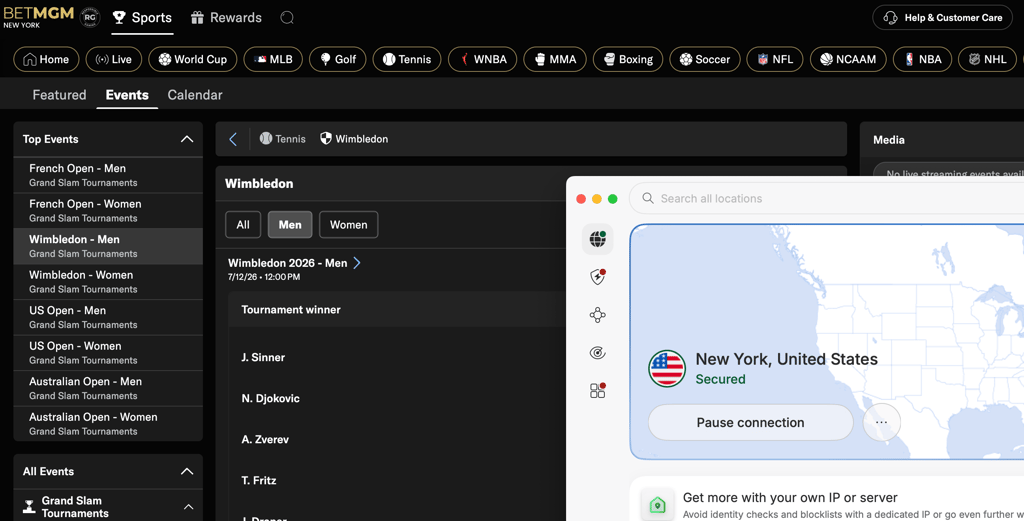Open US Open - Women event
This screenshot has width=1024, height=521.
108,353
